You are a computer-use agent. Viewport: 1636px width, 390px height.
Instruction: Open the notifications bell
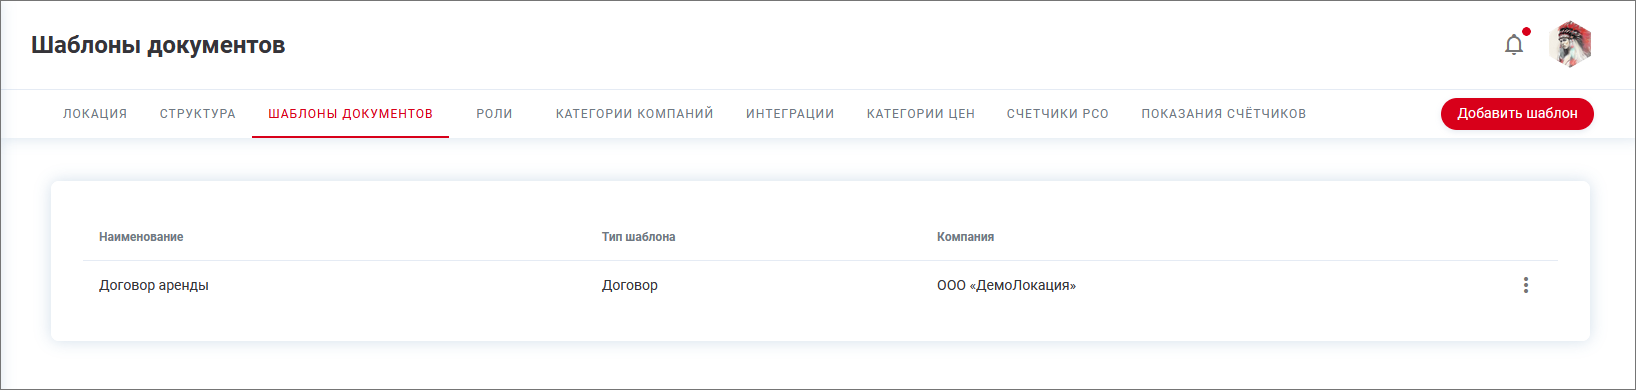click(x=1514, y=45)
